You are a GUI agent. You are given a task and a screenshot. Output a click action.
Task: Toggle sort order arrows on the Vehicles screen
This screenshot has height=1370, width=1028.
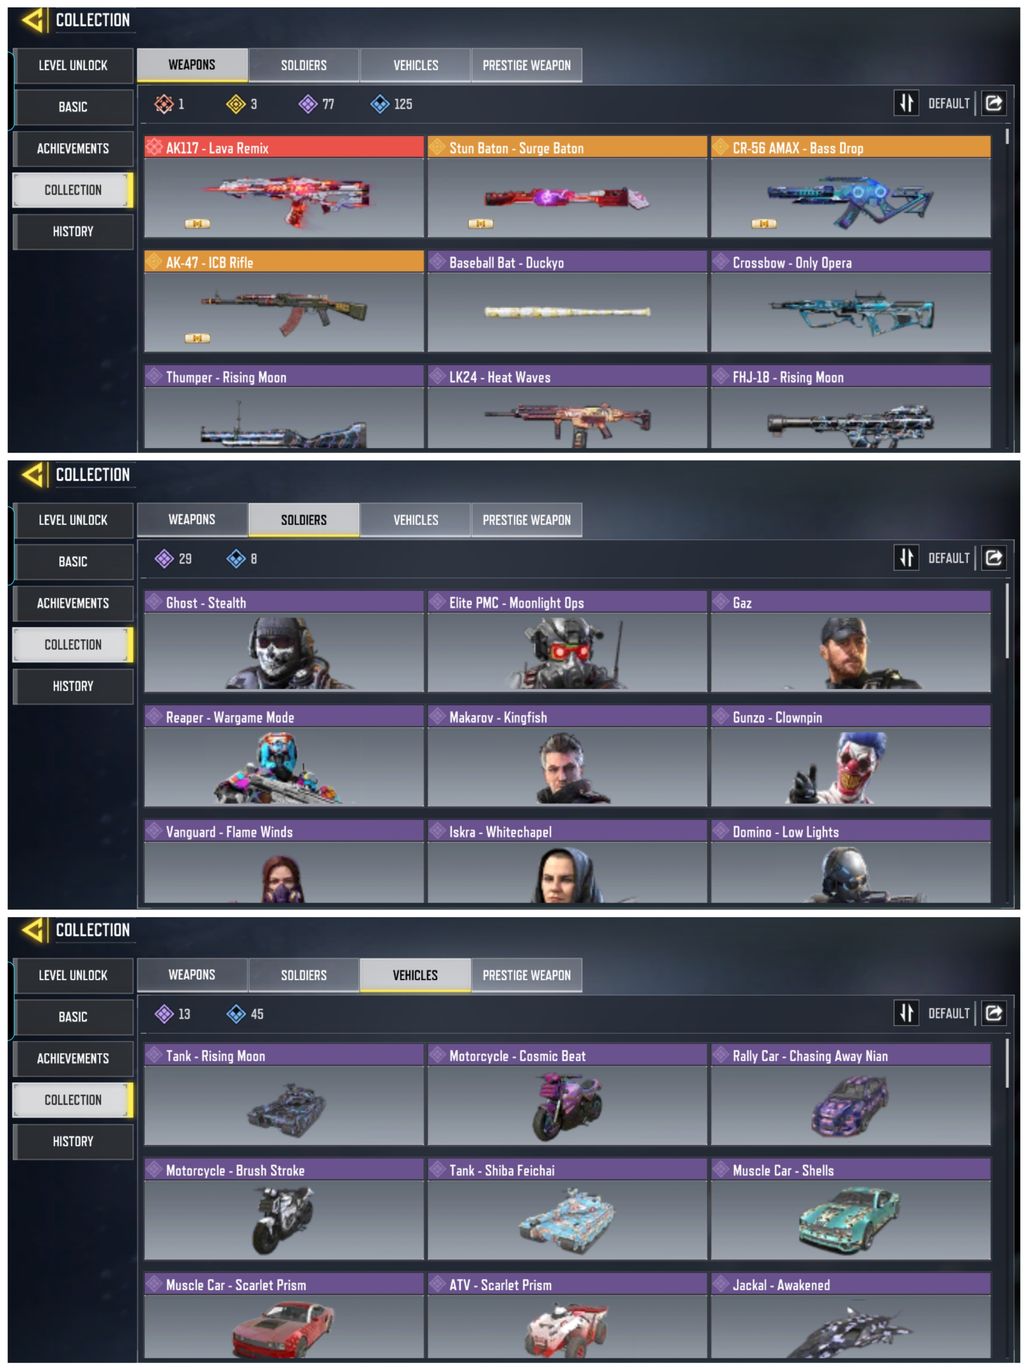(906, 1013)
